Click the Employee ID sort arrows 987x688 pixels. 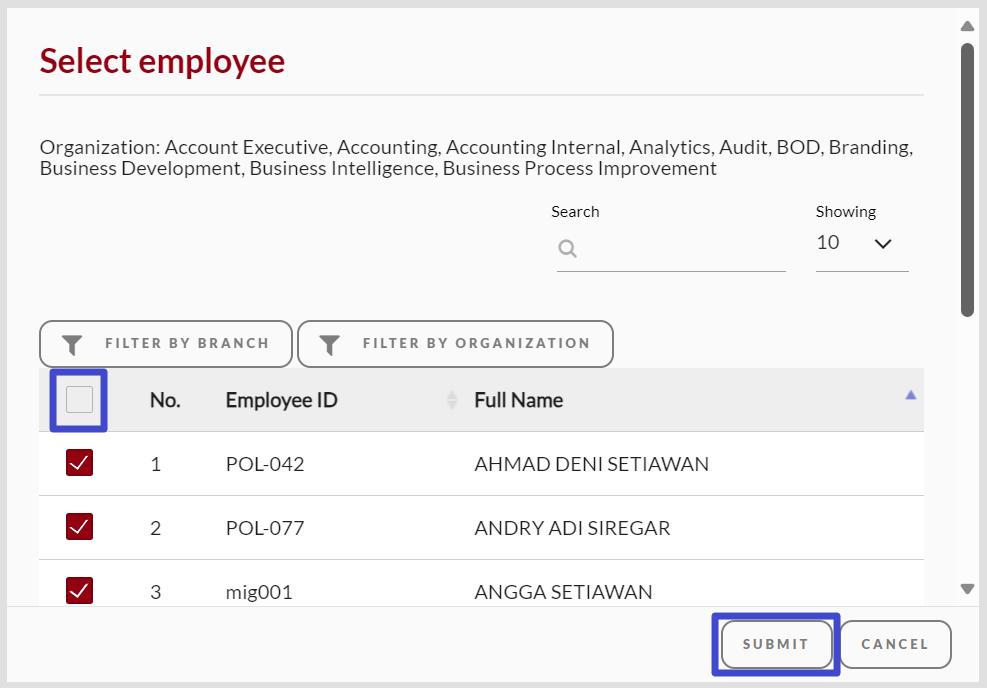[x=452, y=400]
